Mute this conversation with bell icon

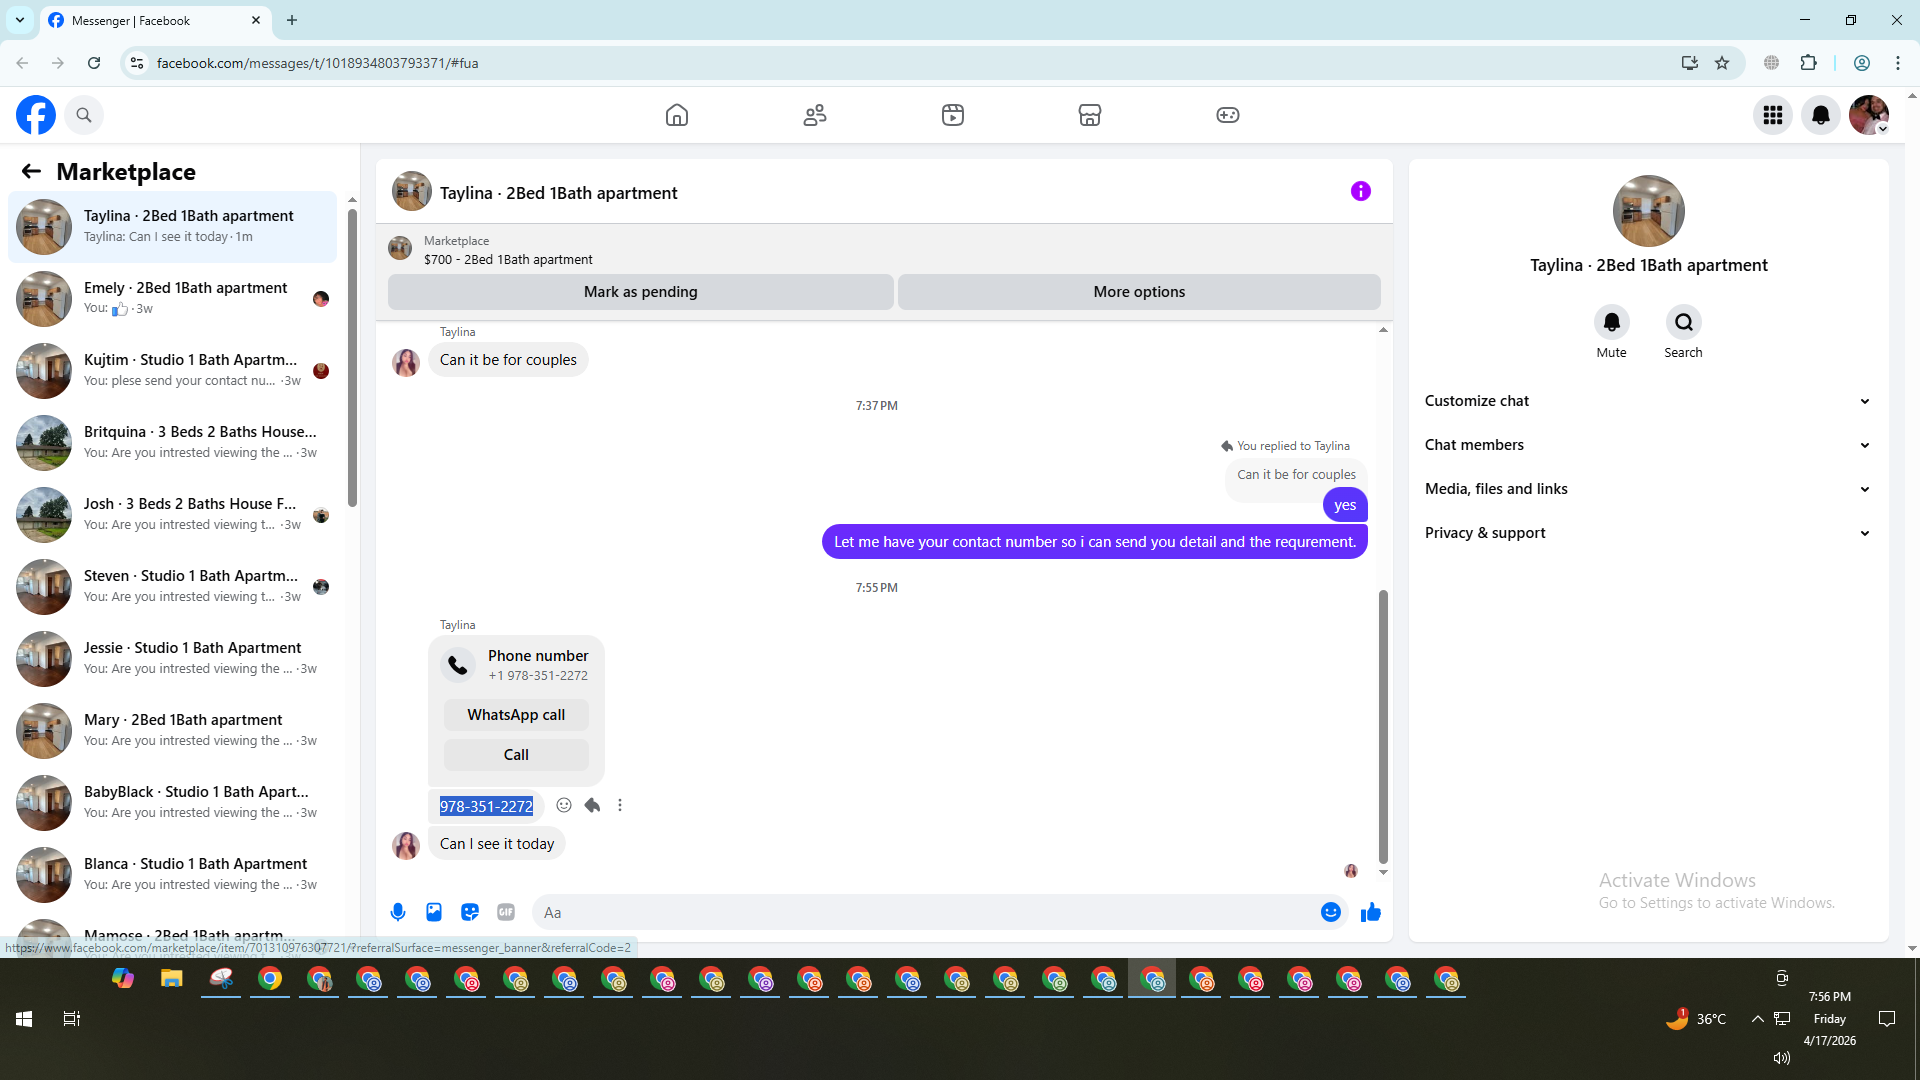1611,322
